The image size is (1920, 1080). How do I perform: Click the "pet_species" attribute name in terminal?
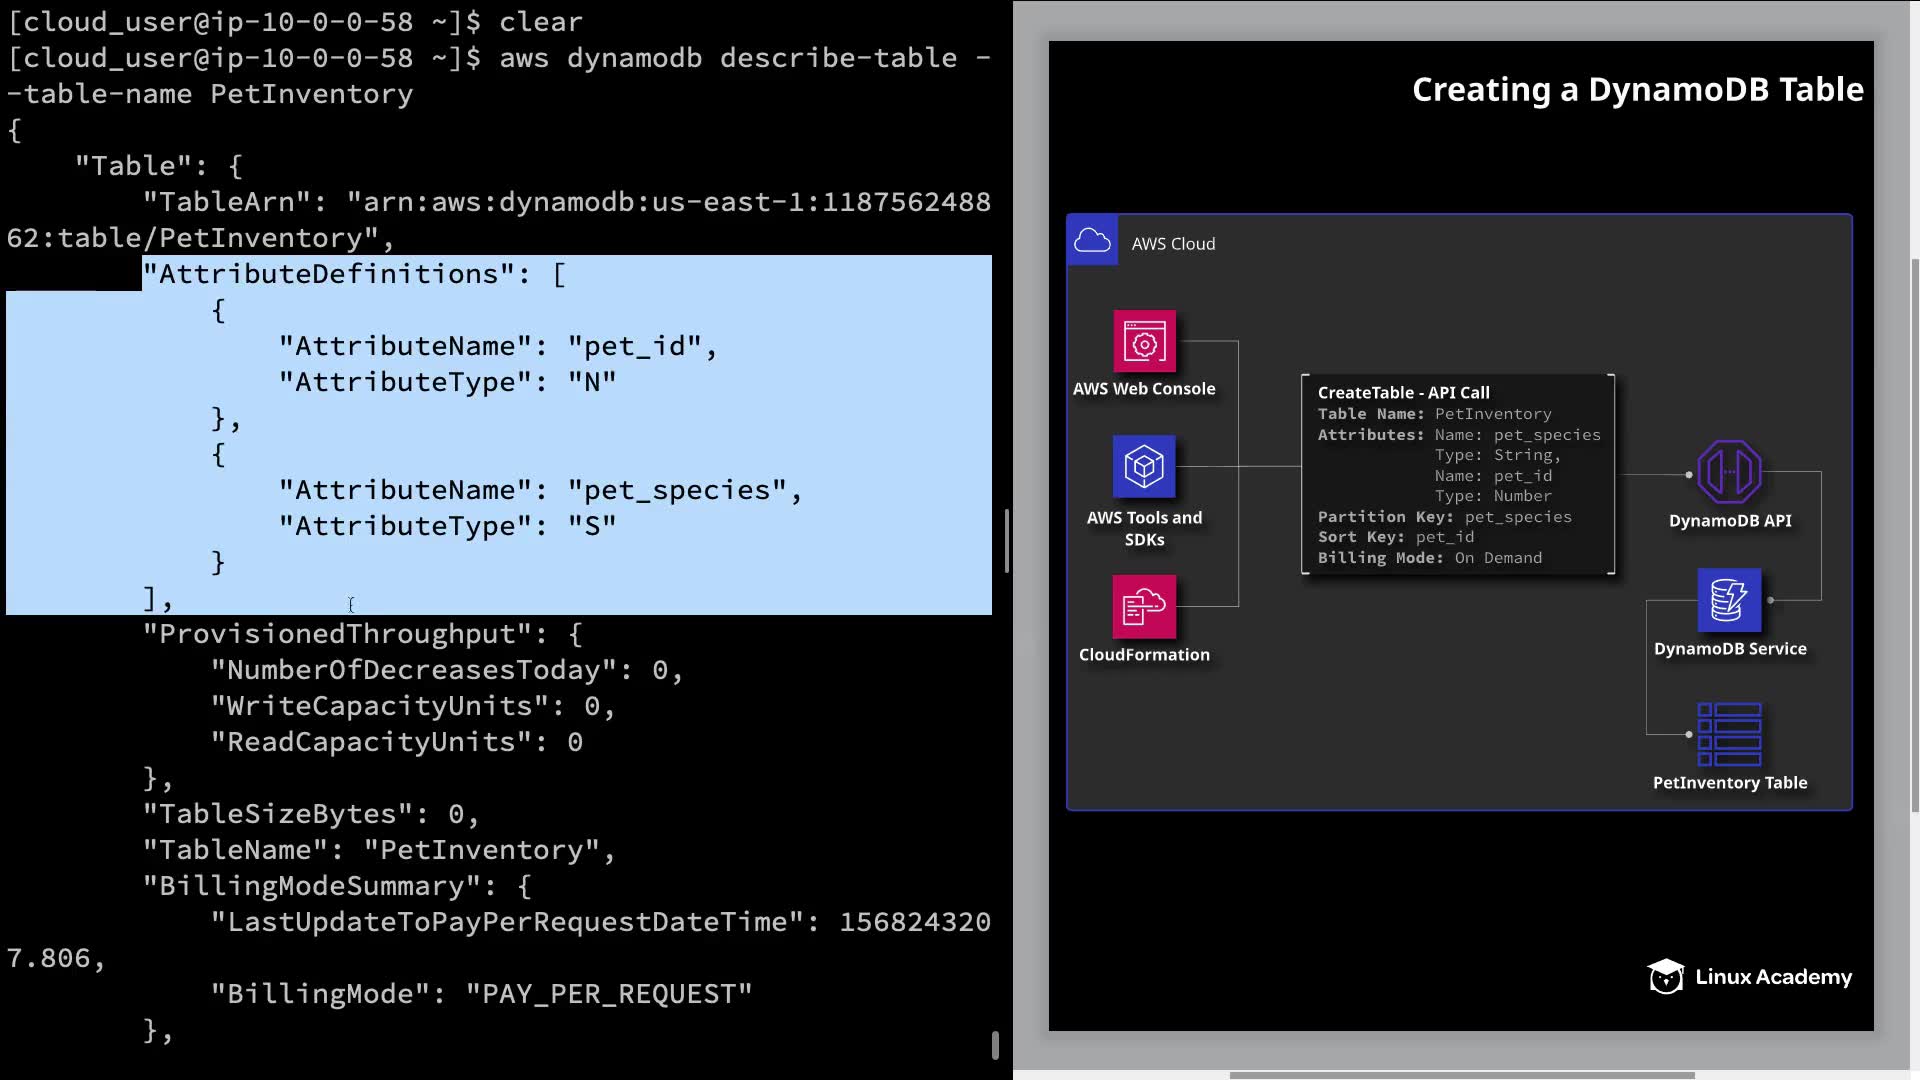[677, 490]
